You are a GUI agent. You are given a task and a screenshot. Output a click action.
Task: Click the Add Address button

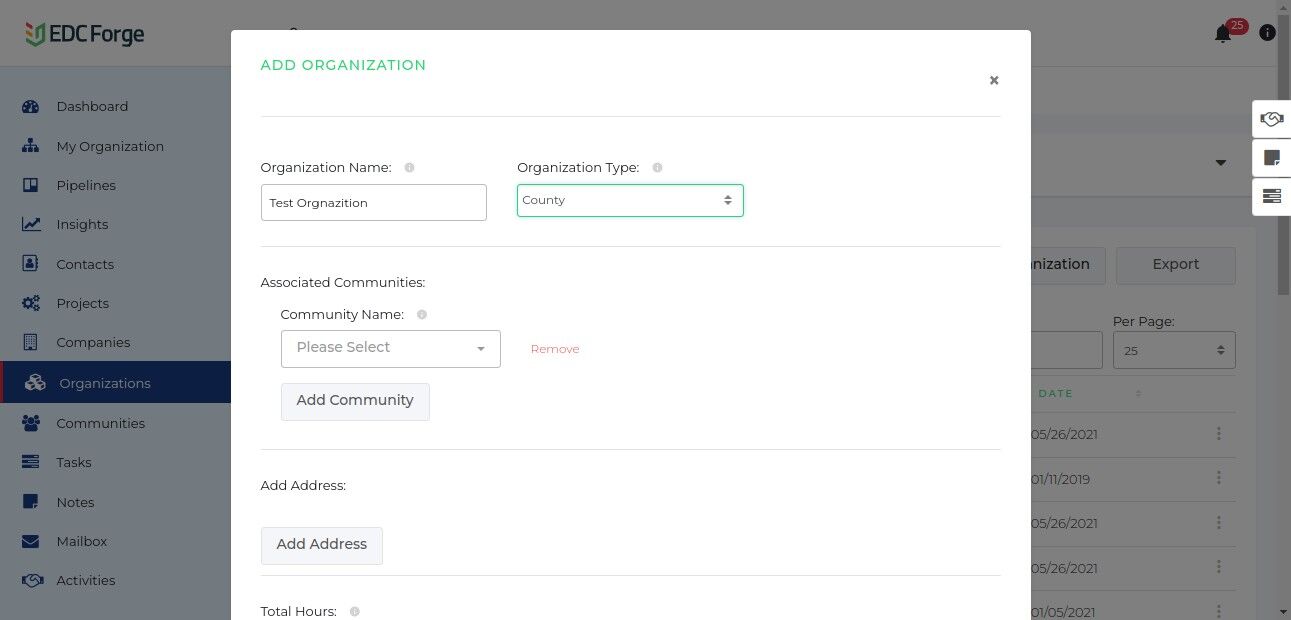coord(322,545)
